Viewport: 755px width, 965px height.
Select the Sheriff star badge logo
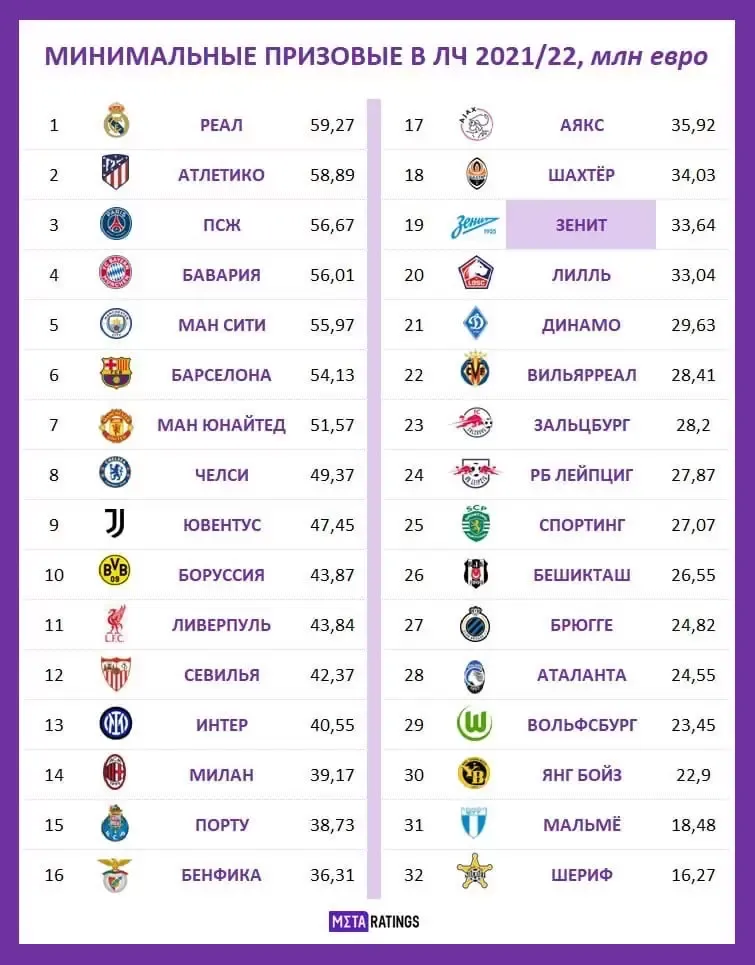click(x=475, y=874)
